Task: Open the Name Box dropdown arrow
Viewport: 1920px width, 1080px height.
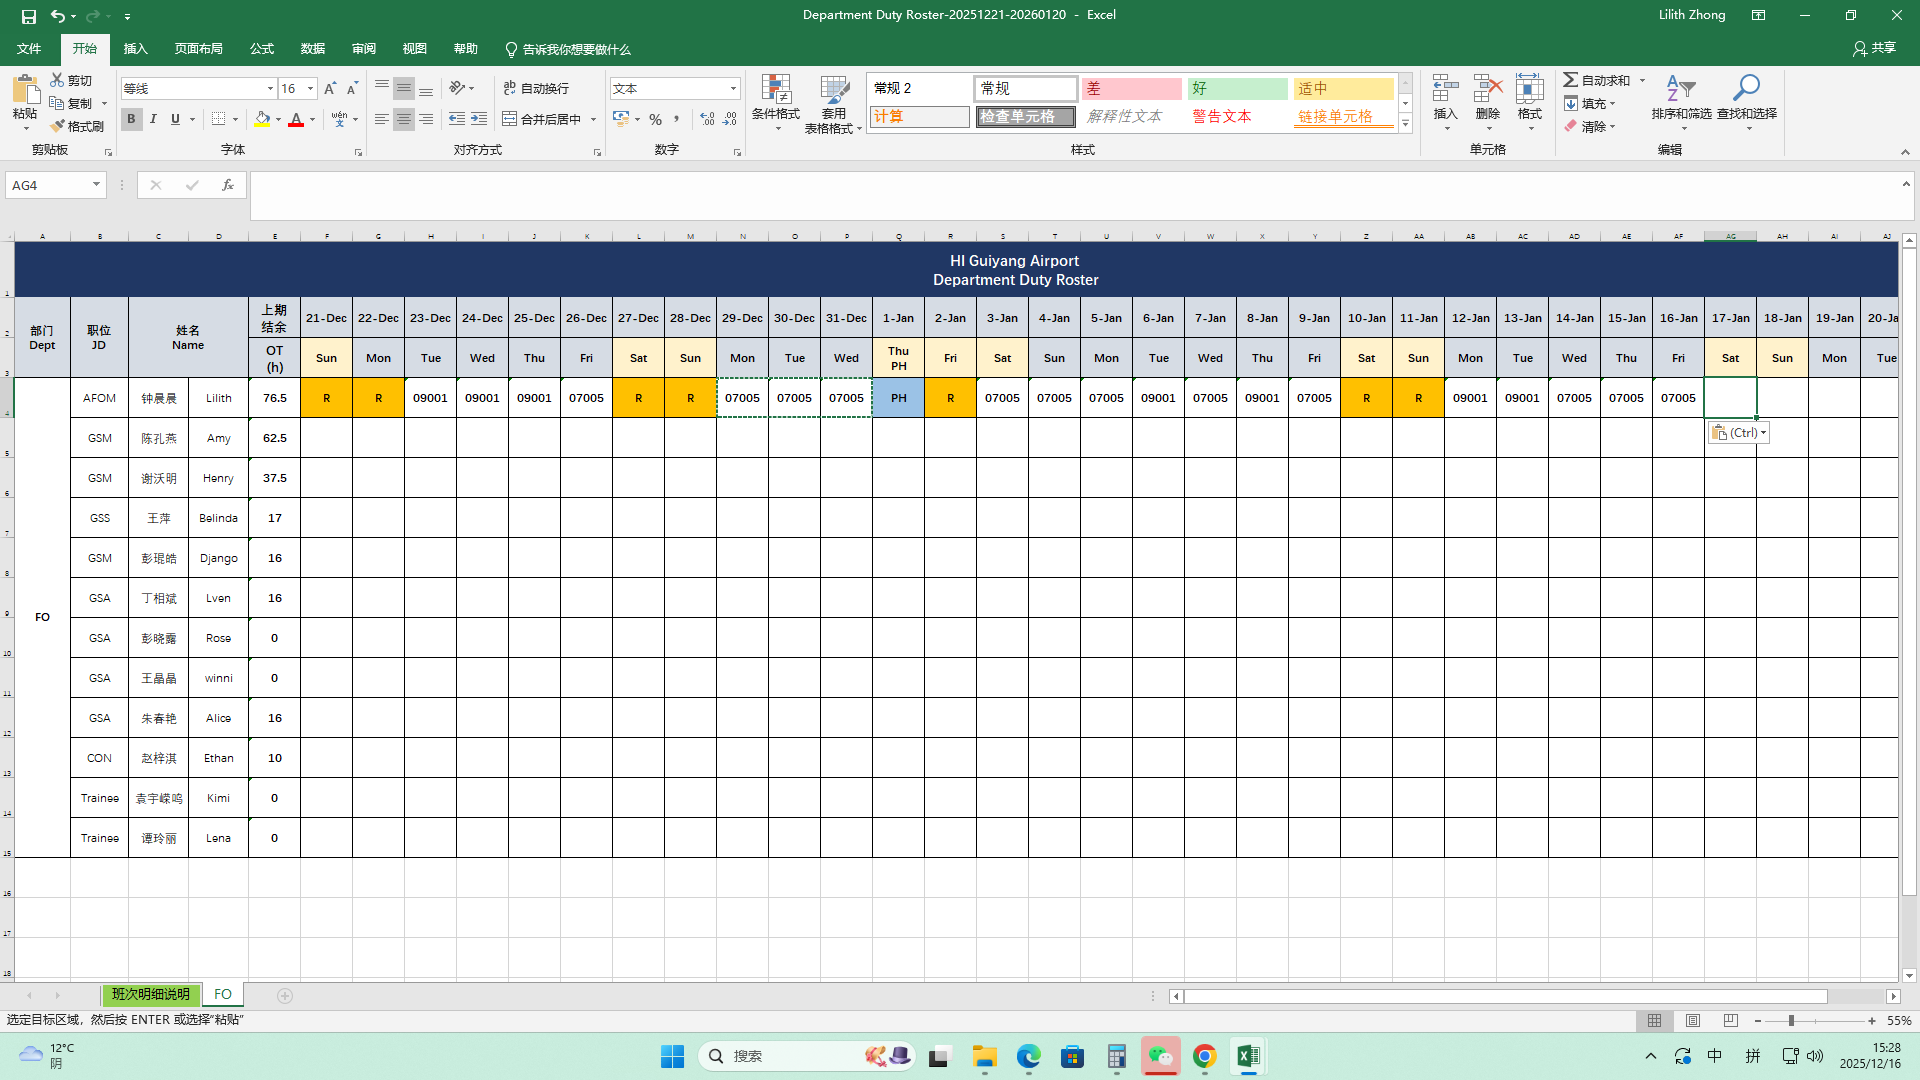Action: pos(96,185)
